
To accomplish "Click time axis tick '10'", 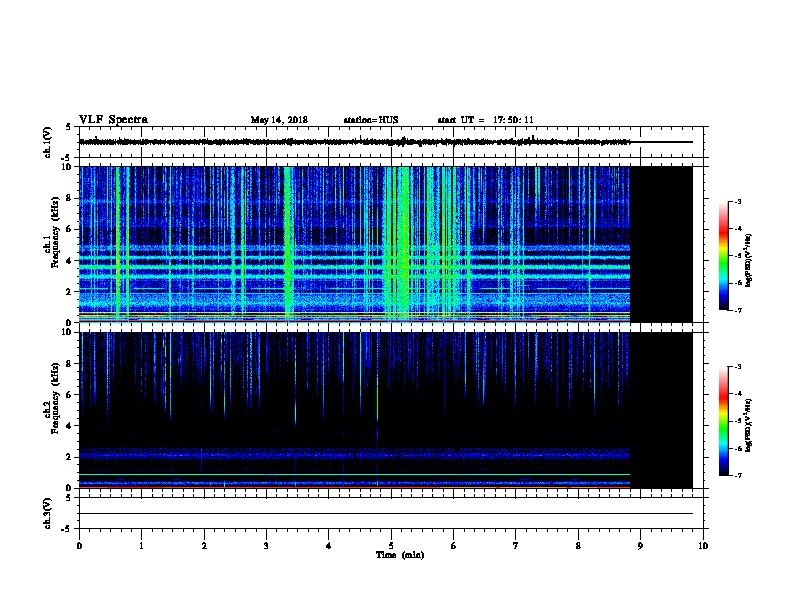I will (x=703, y=546).
